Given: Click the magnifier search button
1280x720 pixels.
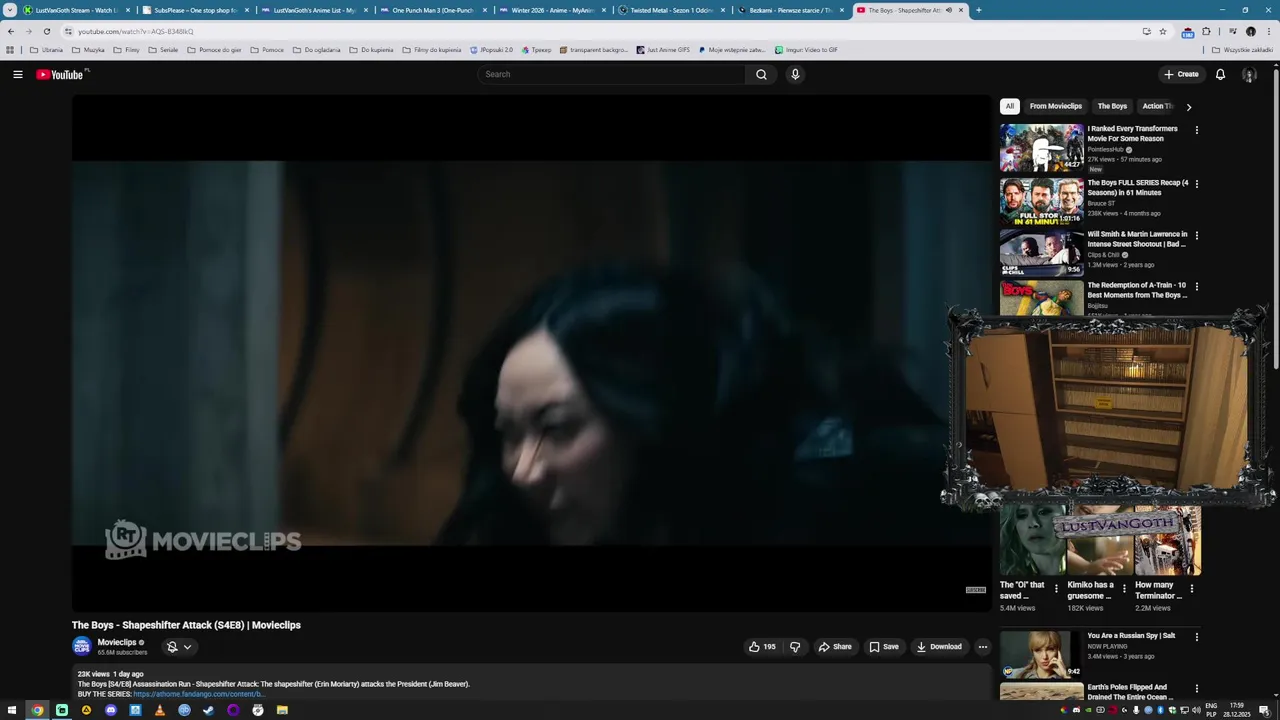Looking at the screenshot, I should 761,74.
